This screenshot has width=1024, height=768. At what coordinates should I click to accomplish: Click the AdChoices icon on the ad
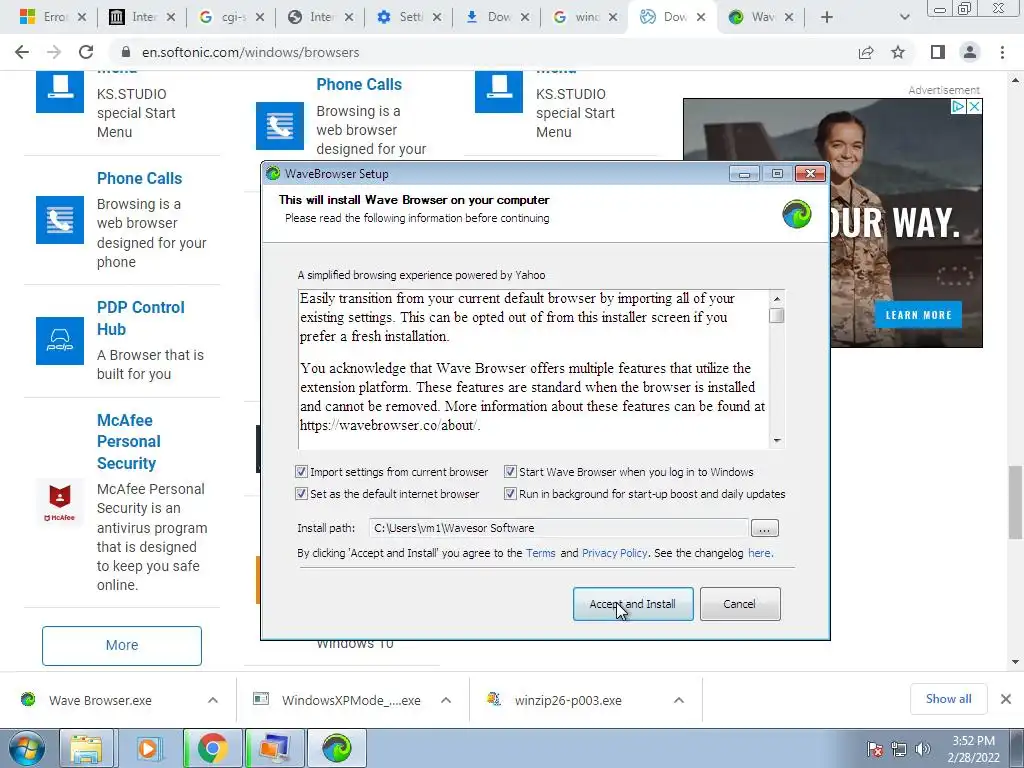click(x=958, y=106)
